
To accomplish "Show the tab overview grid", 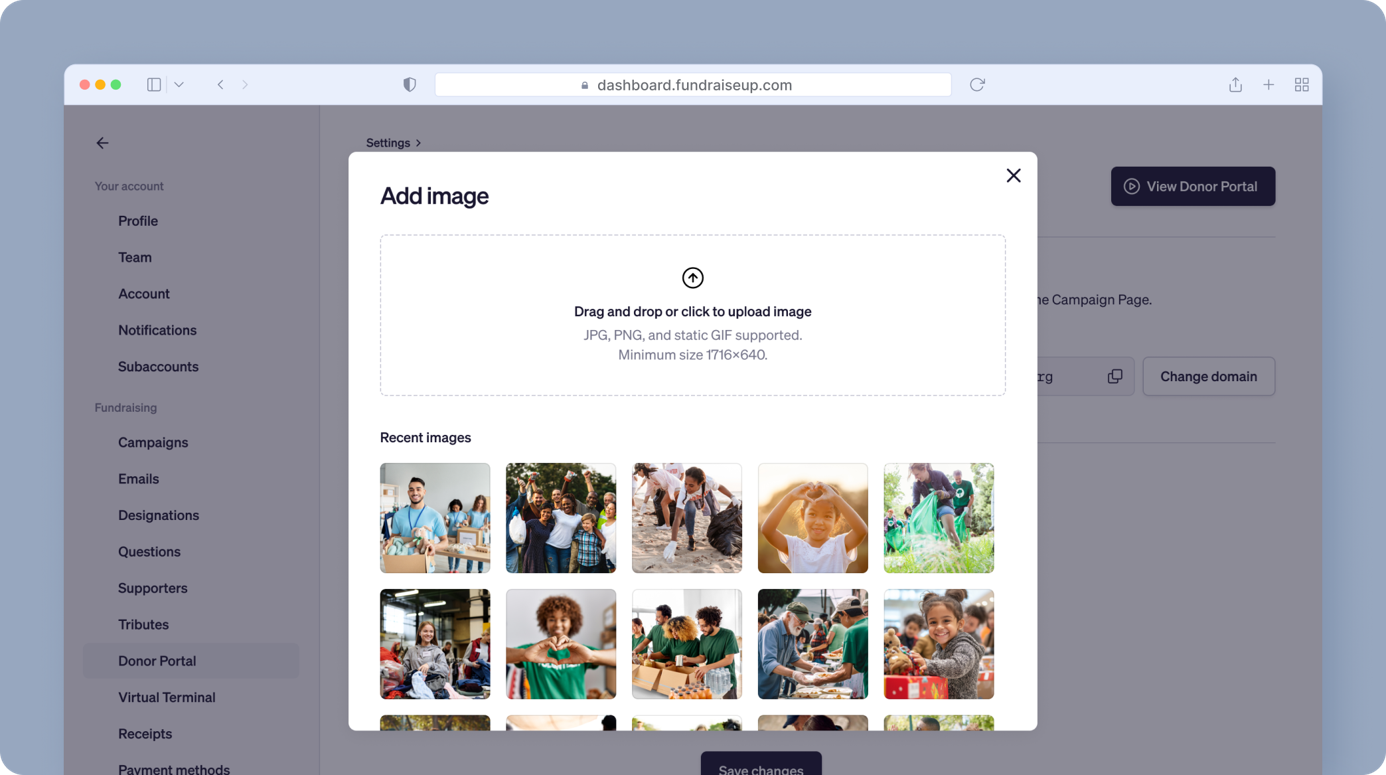I will pyautogui.click(x=1301, y=85).
